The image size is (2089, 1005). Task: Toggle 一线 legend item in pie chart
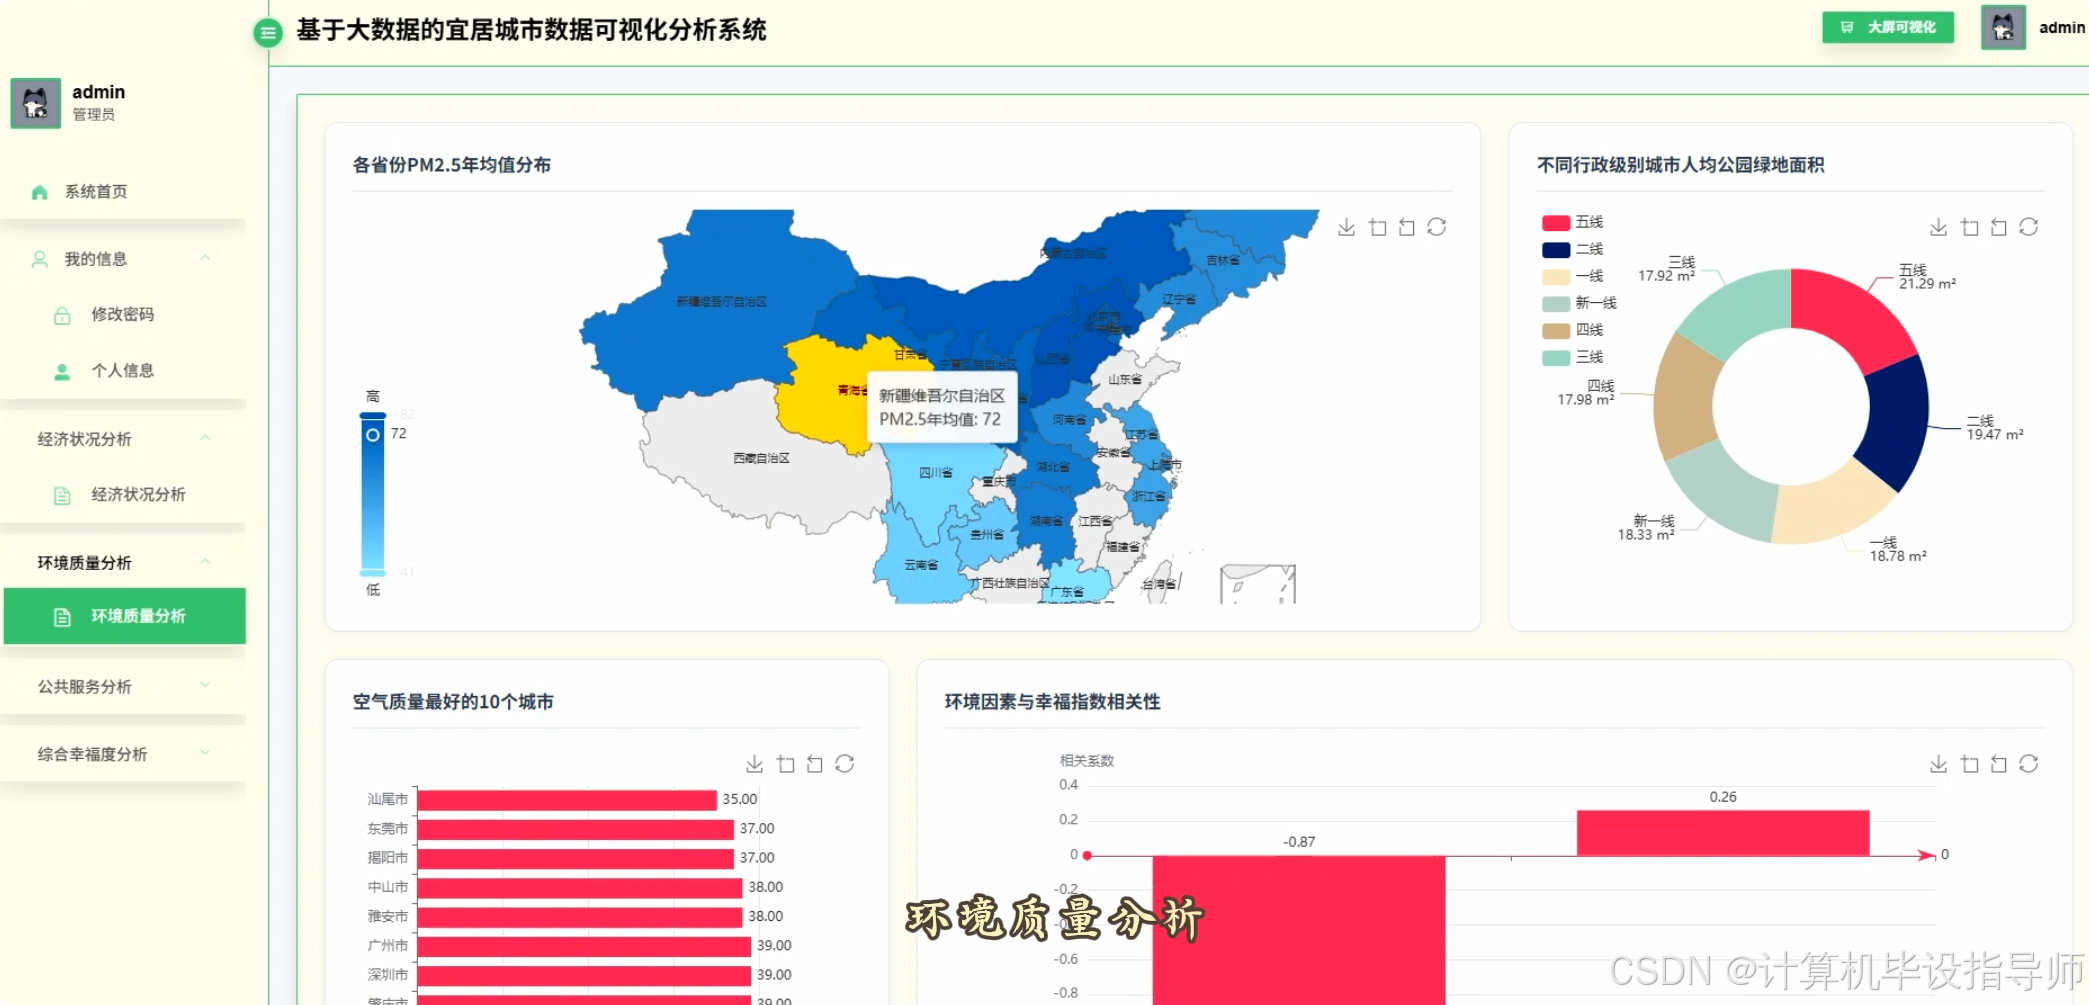(x=1573, y=276)
